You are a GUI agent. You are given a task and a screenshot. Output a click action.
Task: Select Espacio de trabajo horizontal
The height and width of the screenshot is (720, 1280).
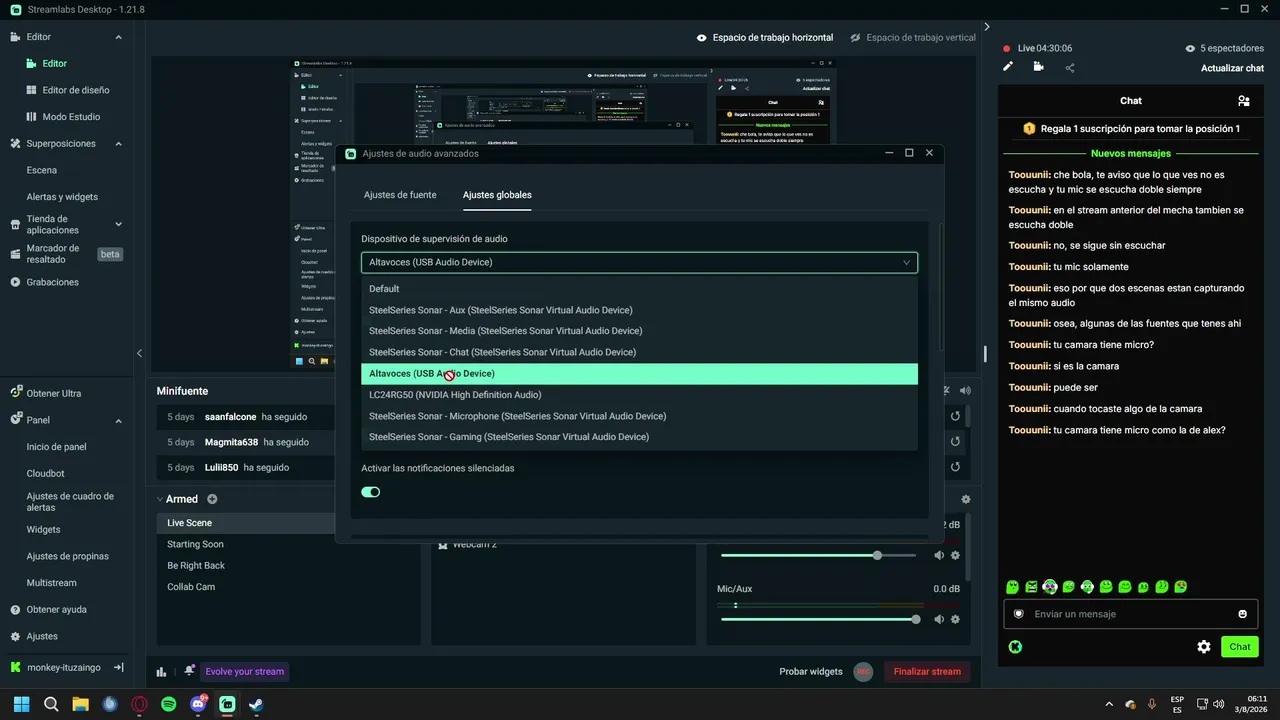tap(765, 38)
